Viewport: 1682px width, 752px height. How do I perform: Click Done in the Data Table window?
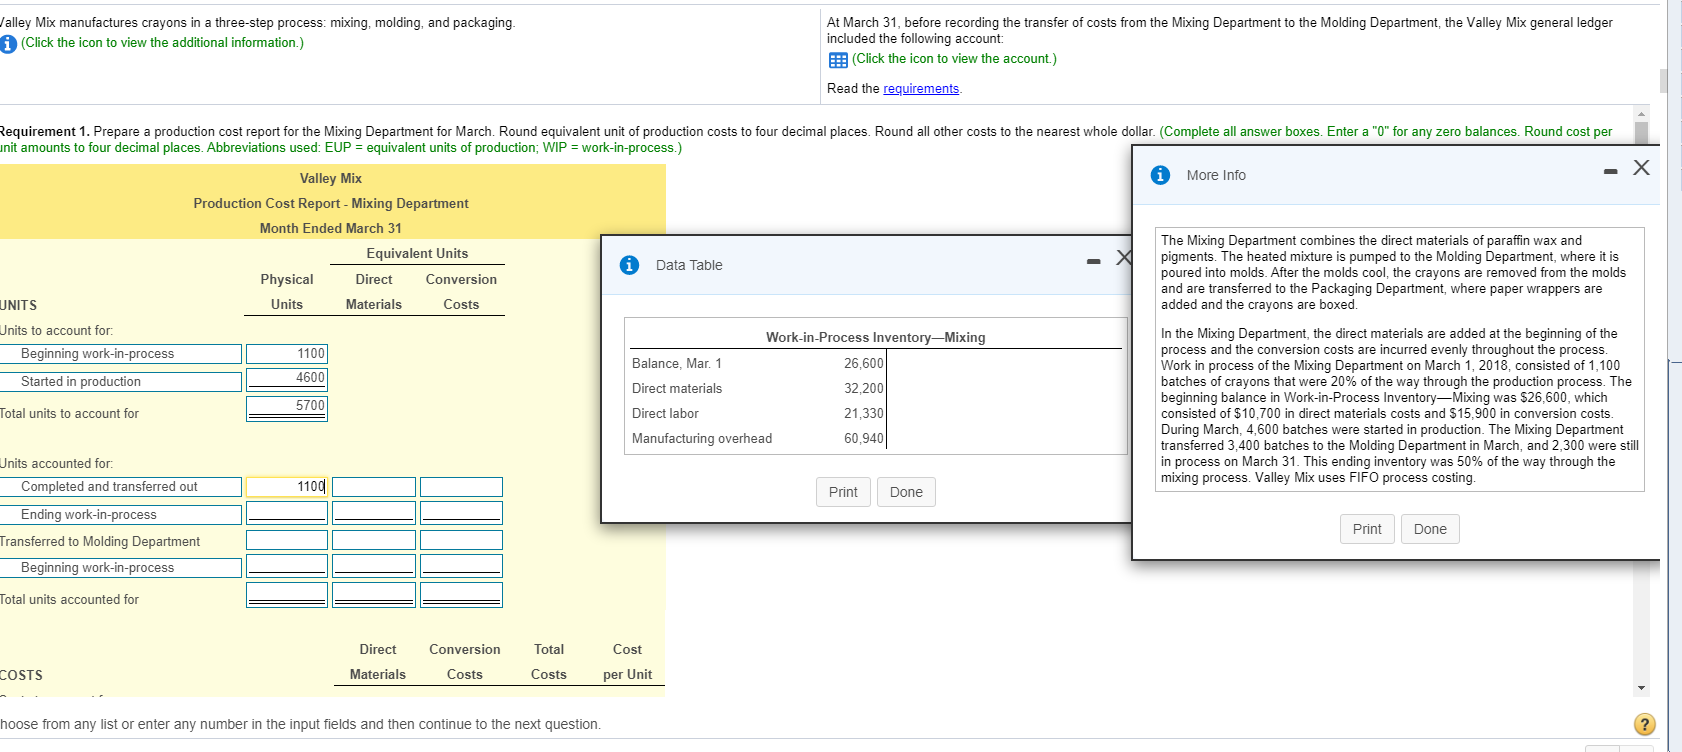[906, 492]
